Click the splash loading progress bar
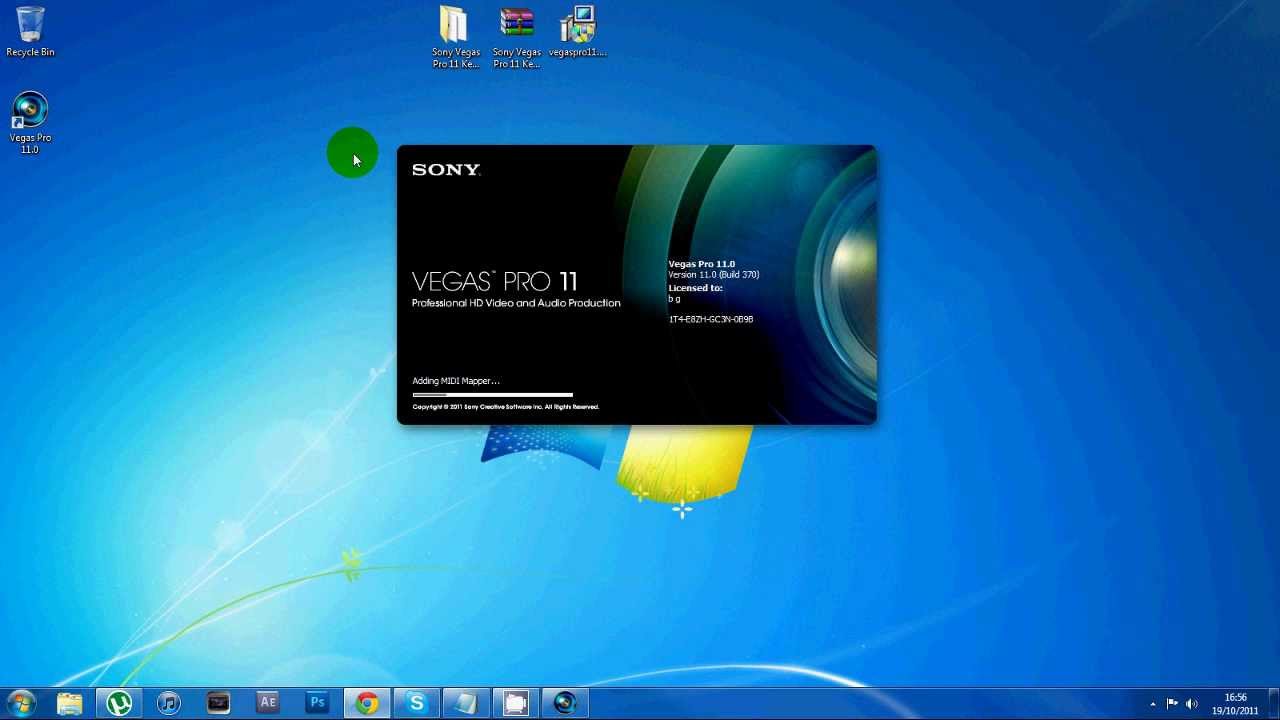Image resolution: width=1280 pixels, height=720 pixels. [493, 395]
